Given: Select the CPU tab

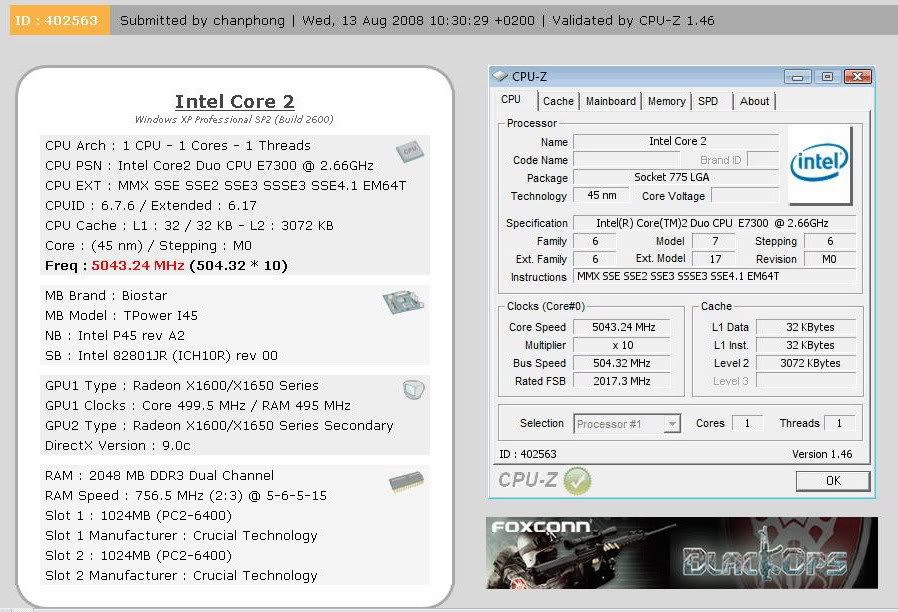Looking at the screenshot, I should click(511, 100).
